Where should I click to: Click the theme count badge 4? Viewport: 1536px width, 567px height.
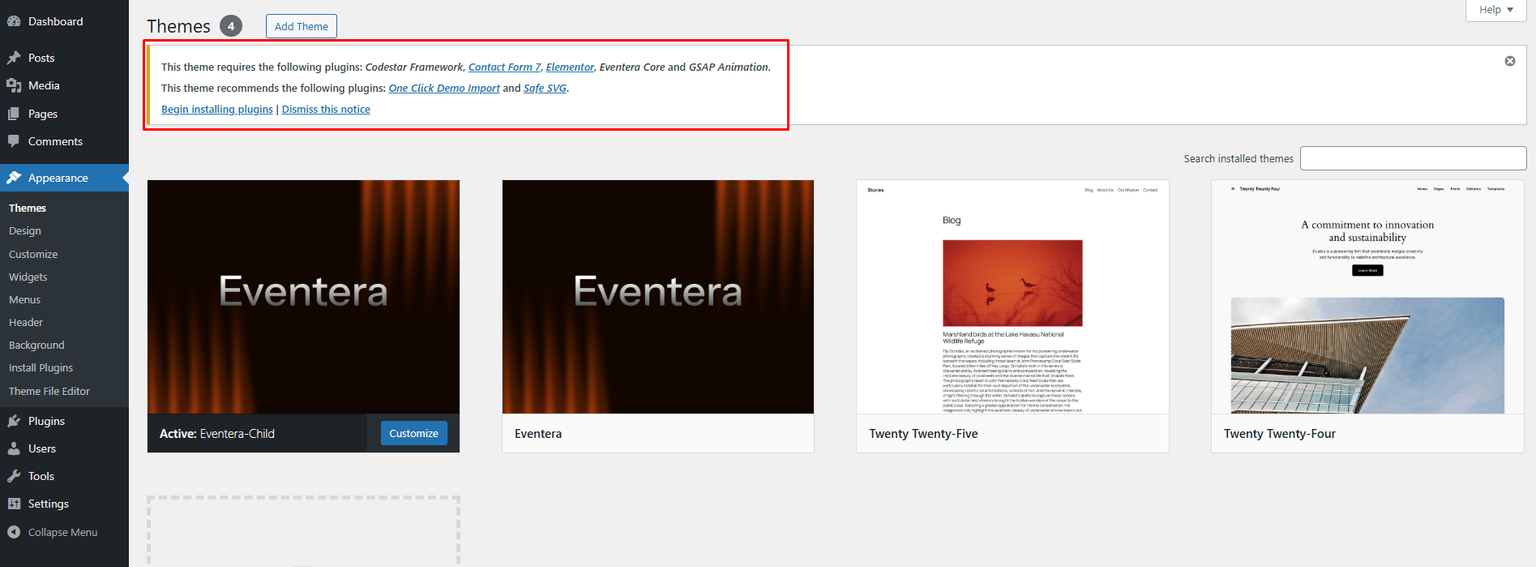[x=231, y=26]
